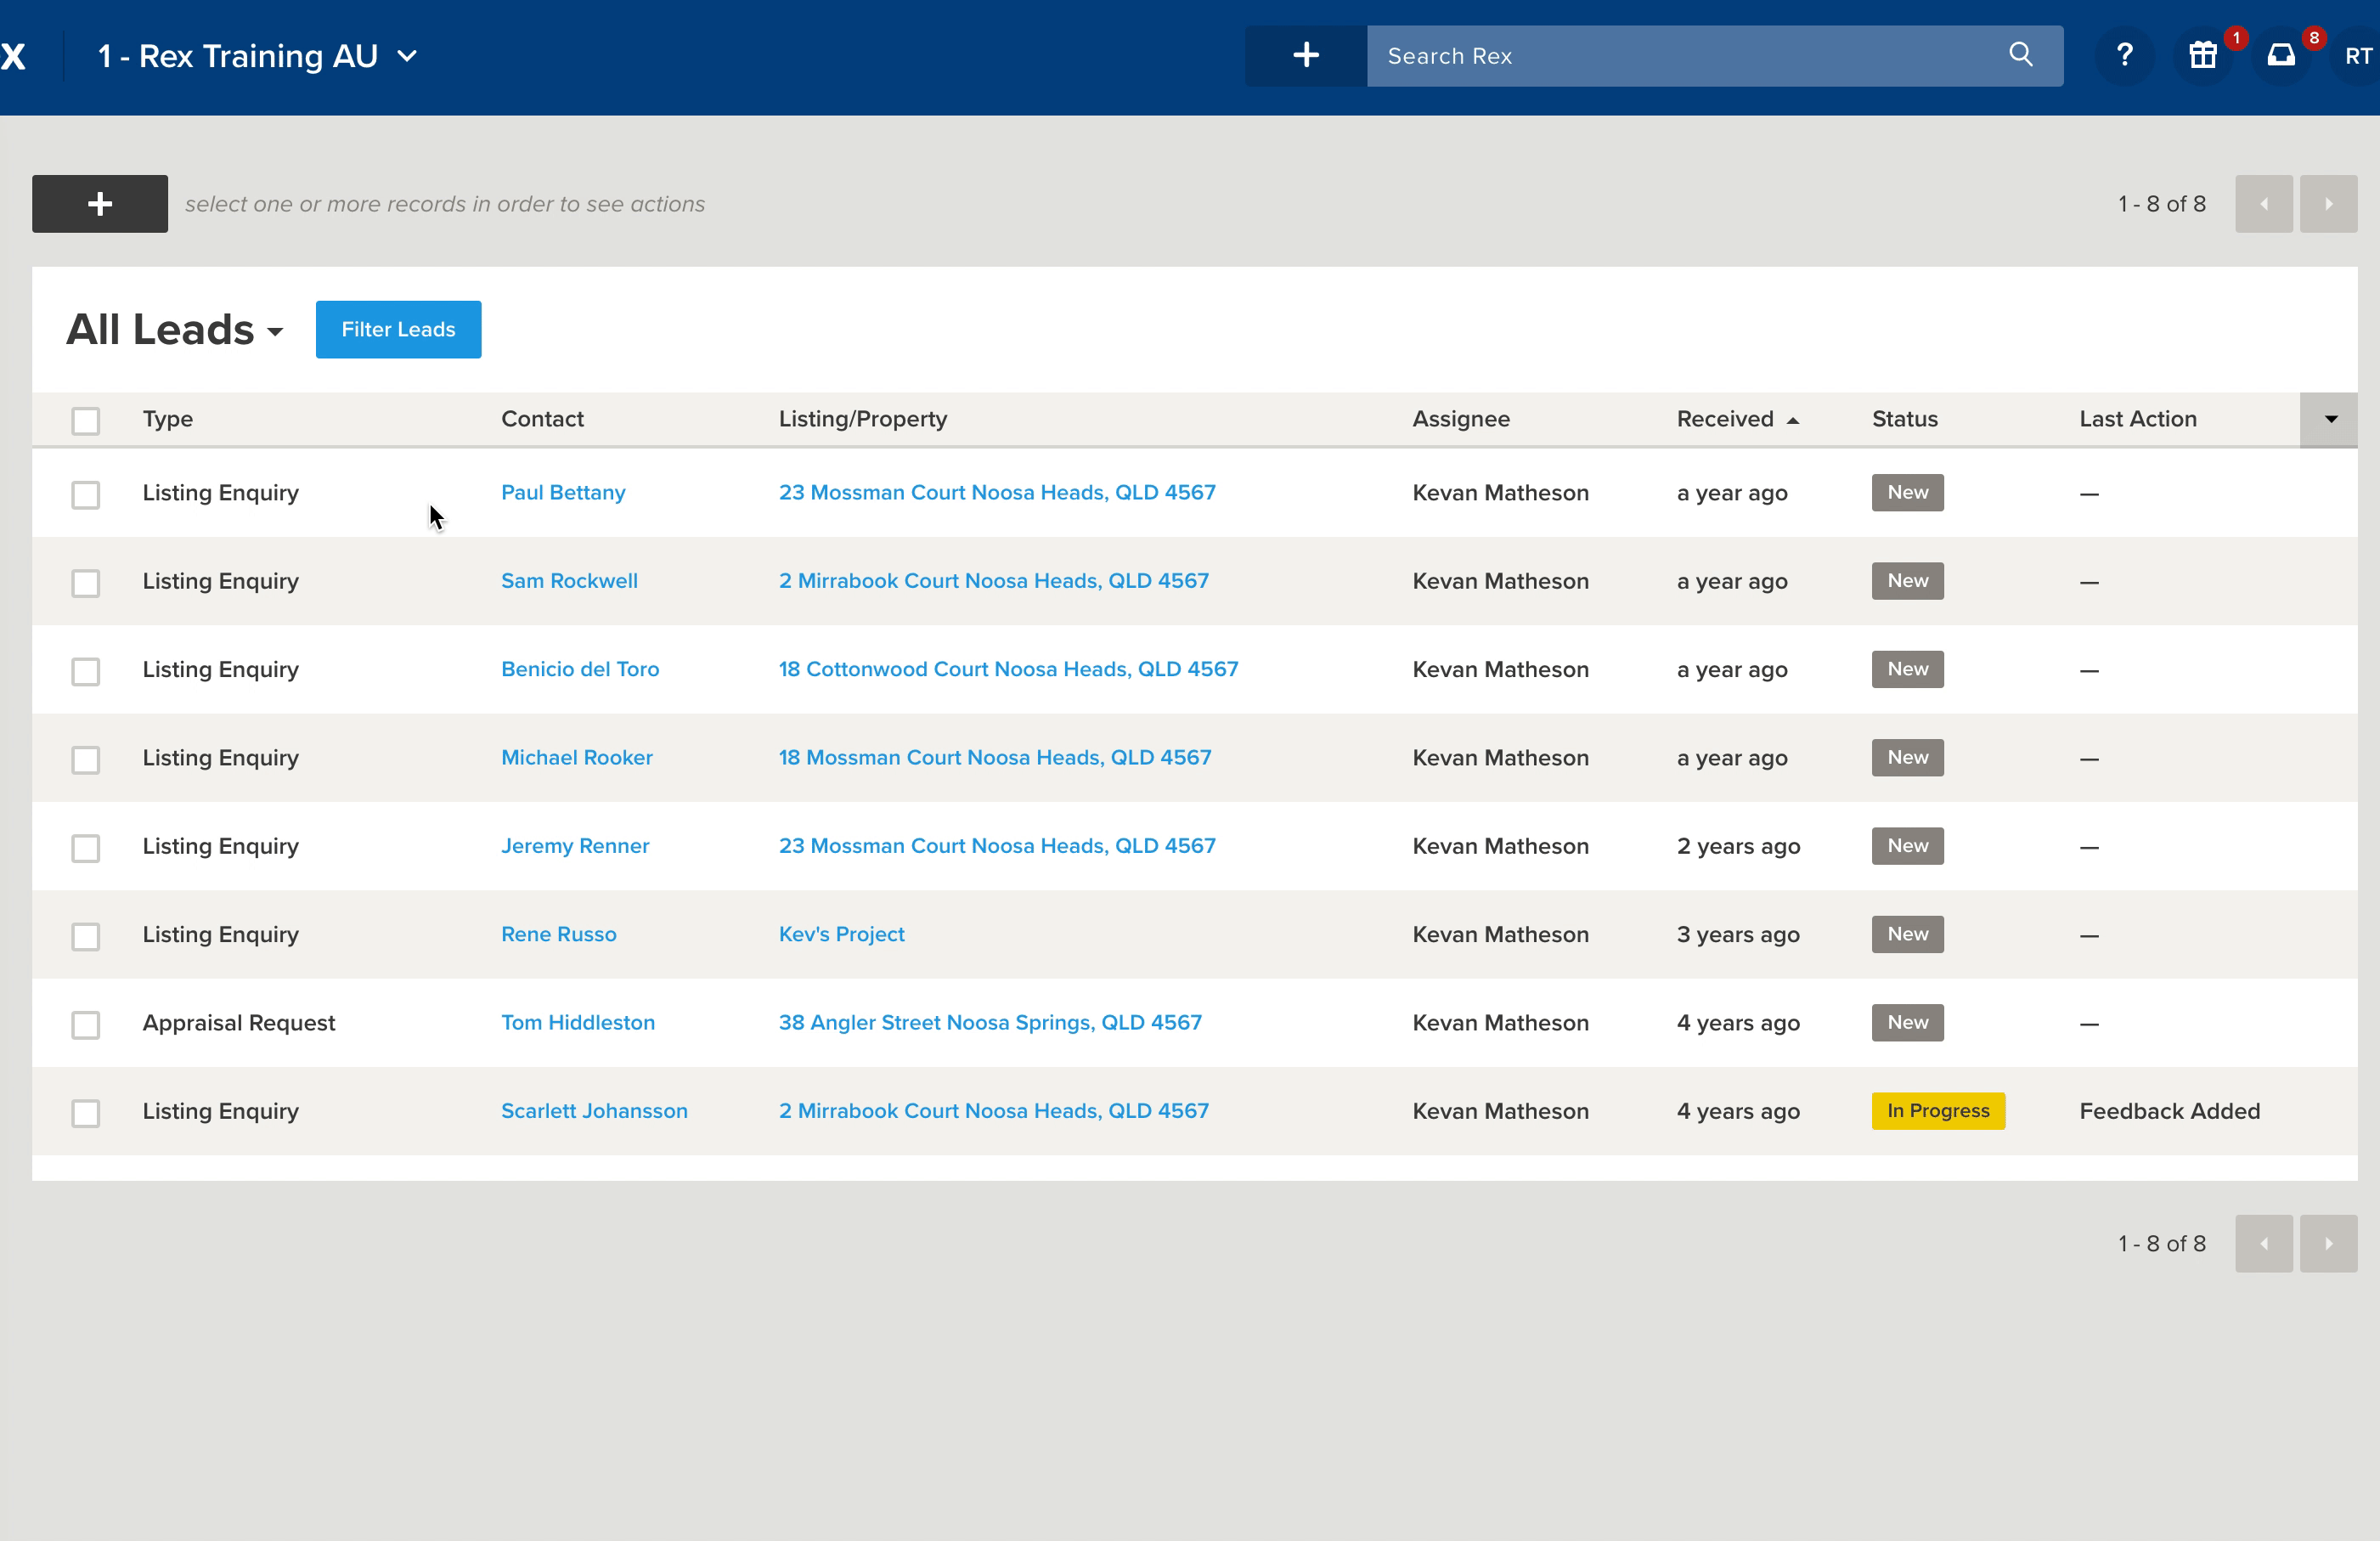The width and height of the screenshot is (2380, 1541).
Task: Check the Tom Hiddleston lead row
Action: pyautogui.click(x=86, y=1025)
